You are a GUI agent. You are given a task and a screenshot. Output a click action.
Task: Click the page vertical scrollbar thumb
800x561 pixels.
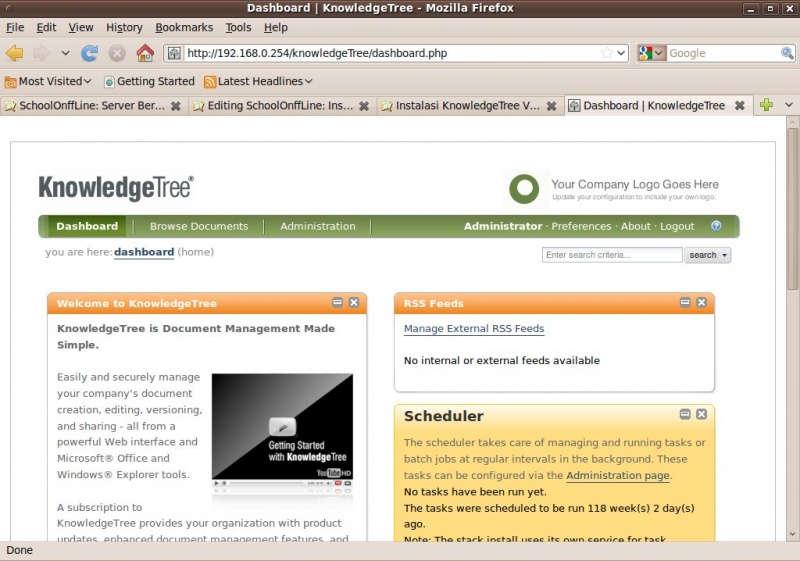pos(792,208)
